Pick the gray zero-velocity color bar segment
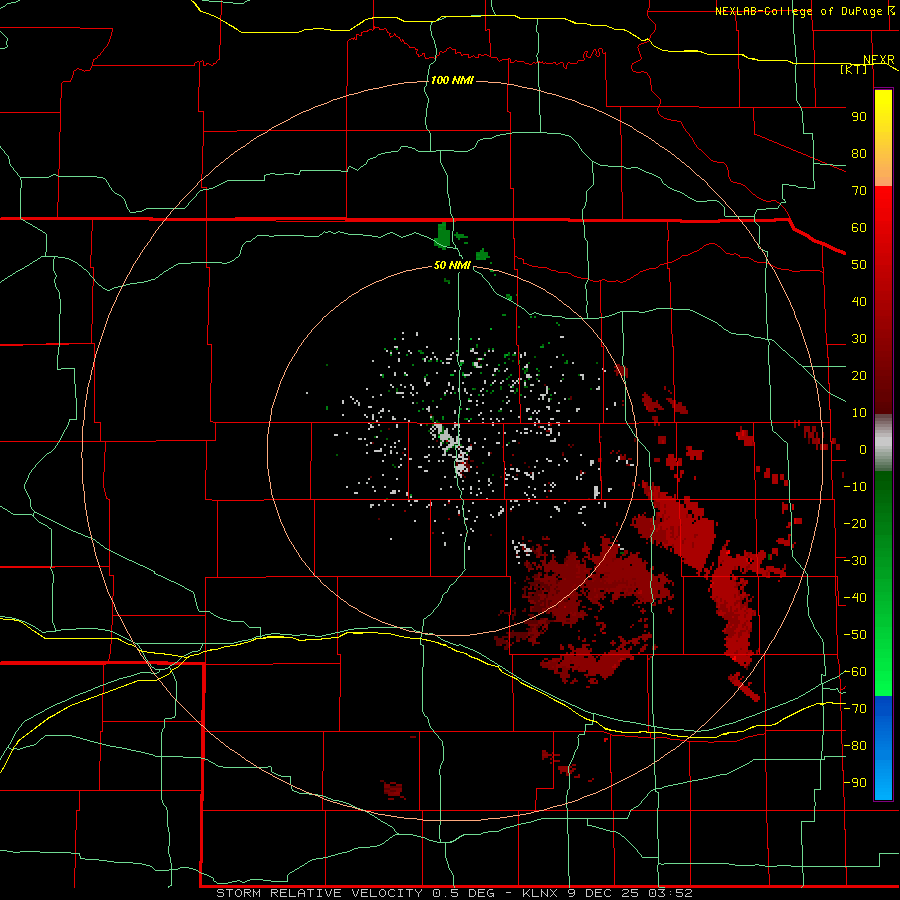 tap(883, 443)
